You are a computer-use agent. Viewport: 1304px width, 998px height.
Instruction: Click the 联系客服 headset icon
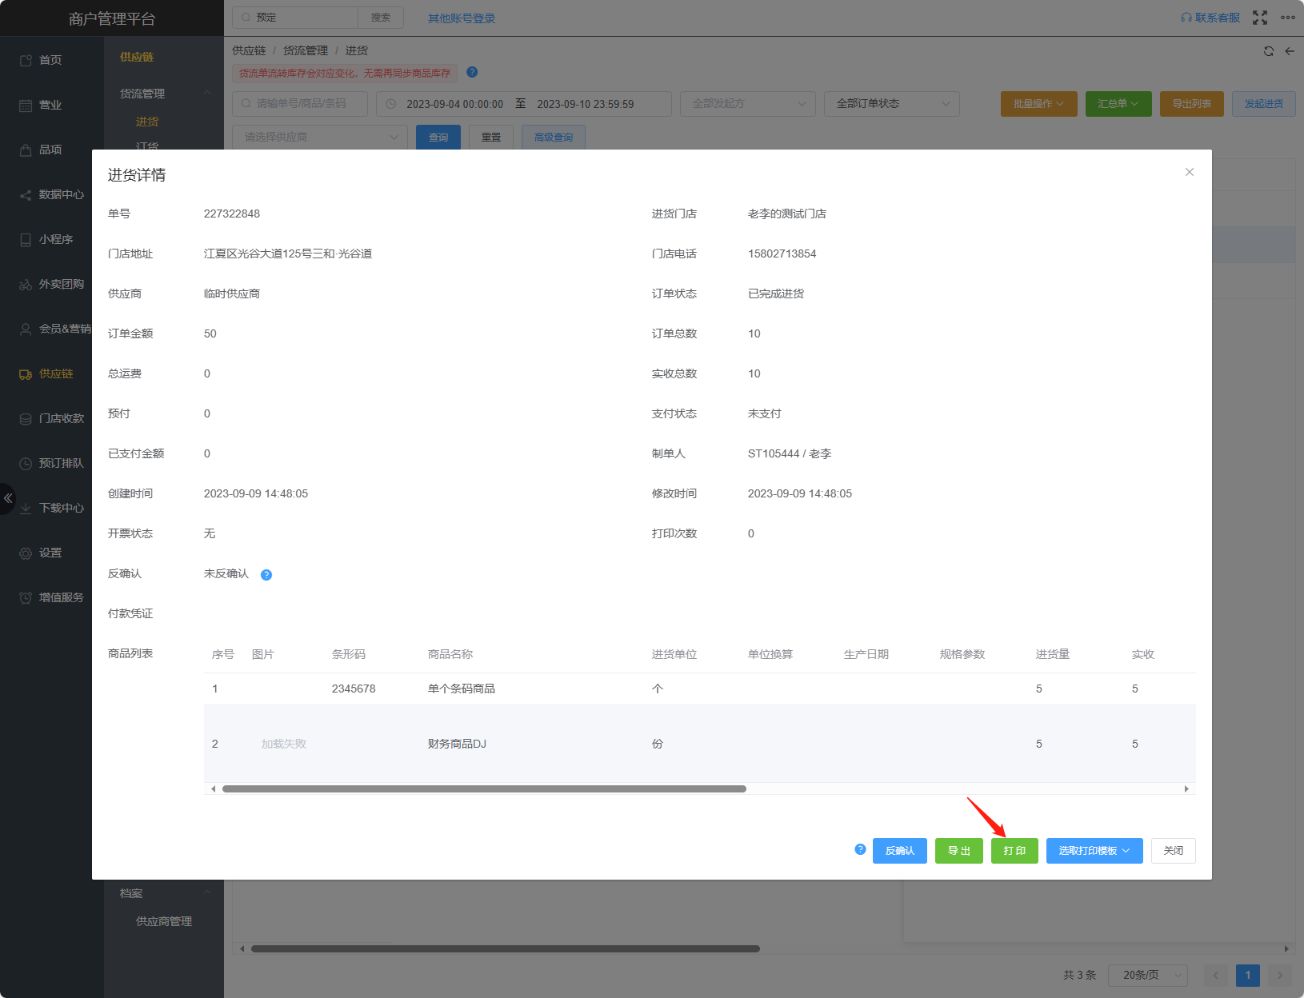[1186, 18]
